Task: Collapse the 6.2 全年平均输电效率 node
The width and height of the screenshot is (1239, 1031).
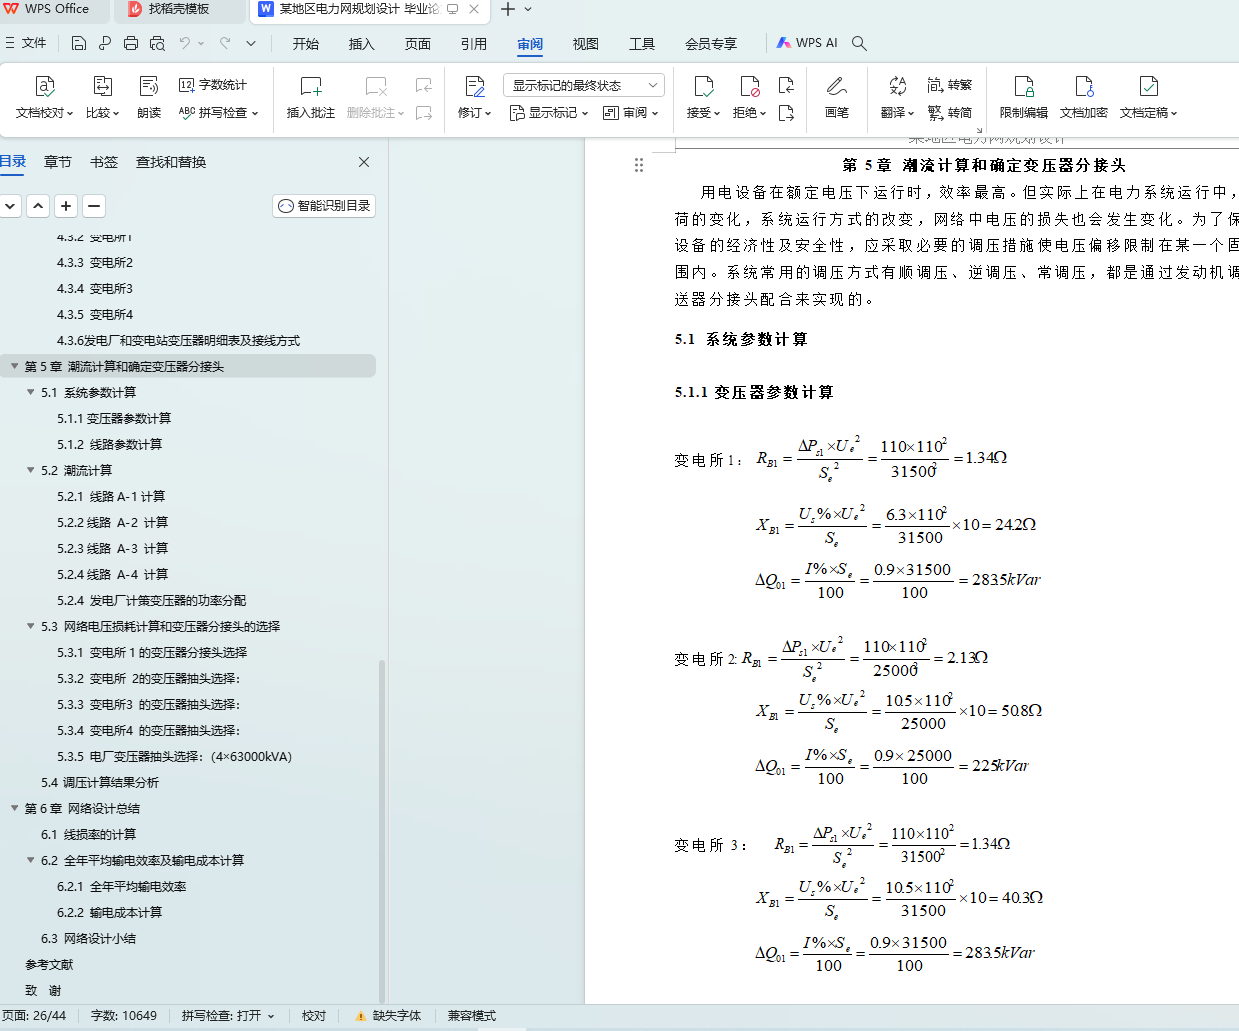Action: 31,860
